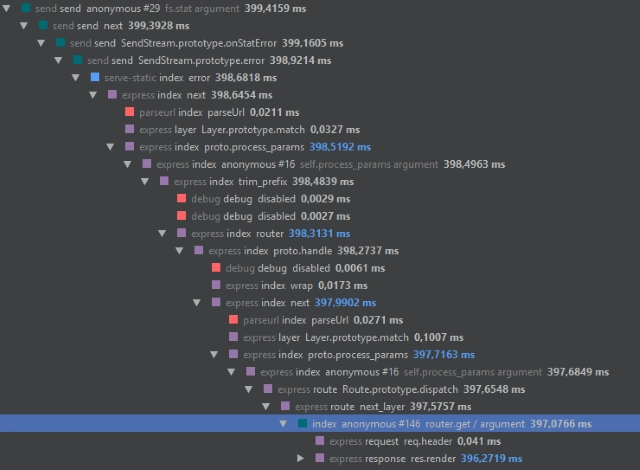Image resolution: width=640 pixels, height=470 pixels.
Task: Click purple icon beside express index wrap
Action: [216, 285]
